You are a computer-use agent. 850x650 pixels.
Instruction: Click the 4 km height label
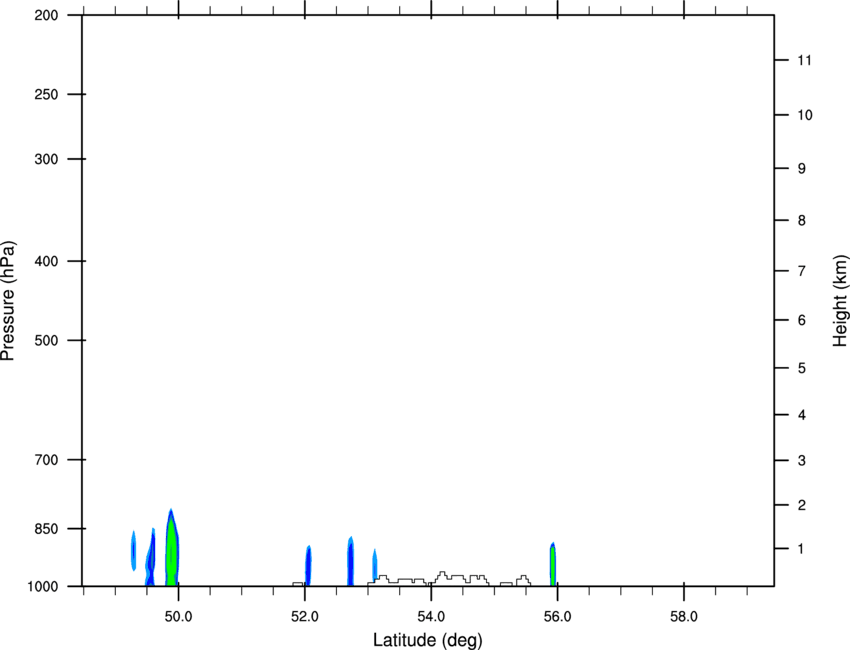point(802,415)
